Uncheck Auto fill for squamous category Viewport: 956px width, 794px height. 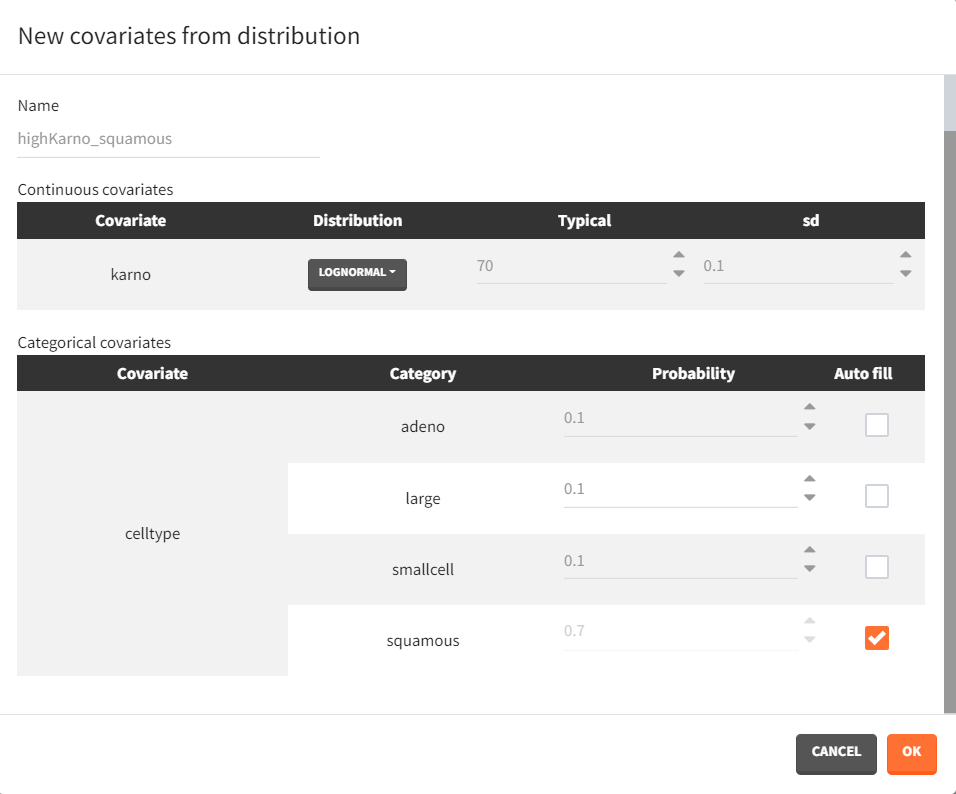(876, 638)
